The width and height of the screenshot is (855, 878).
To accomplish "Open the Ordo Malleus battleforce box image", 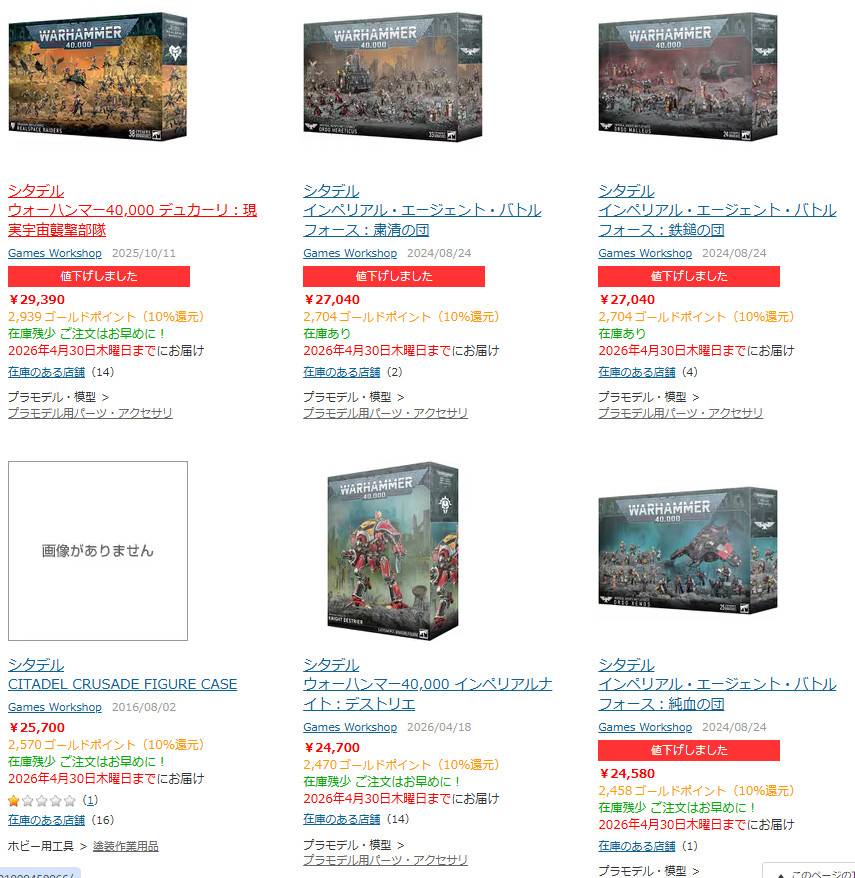I will click(688, 77).
